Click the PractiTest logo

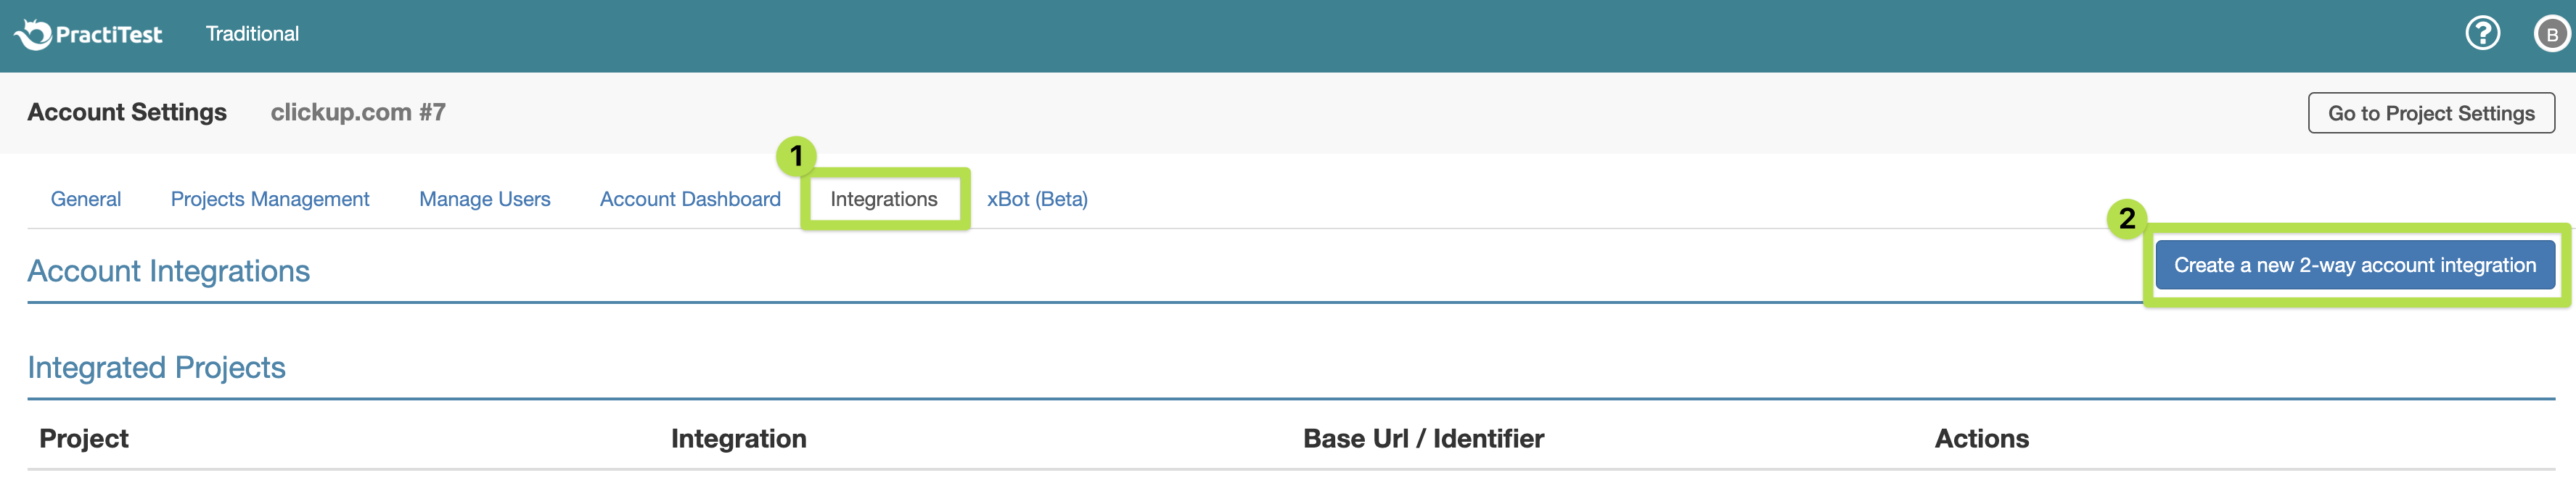(x=88, y=34)
